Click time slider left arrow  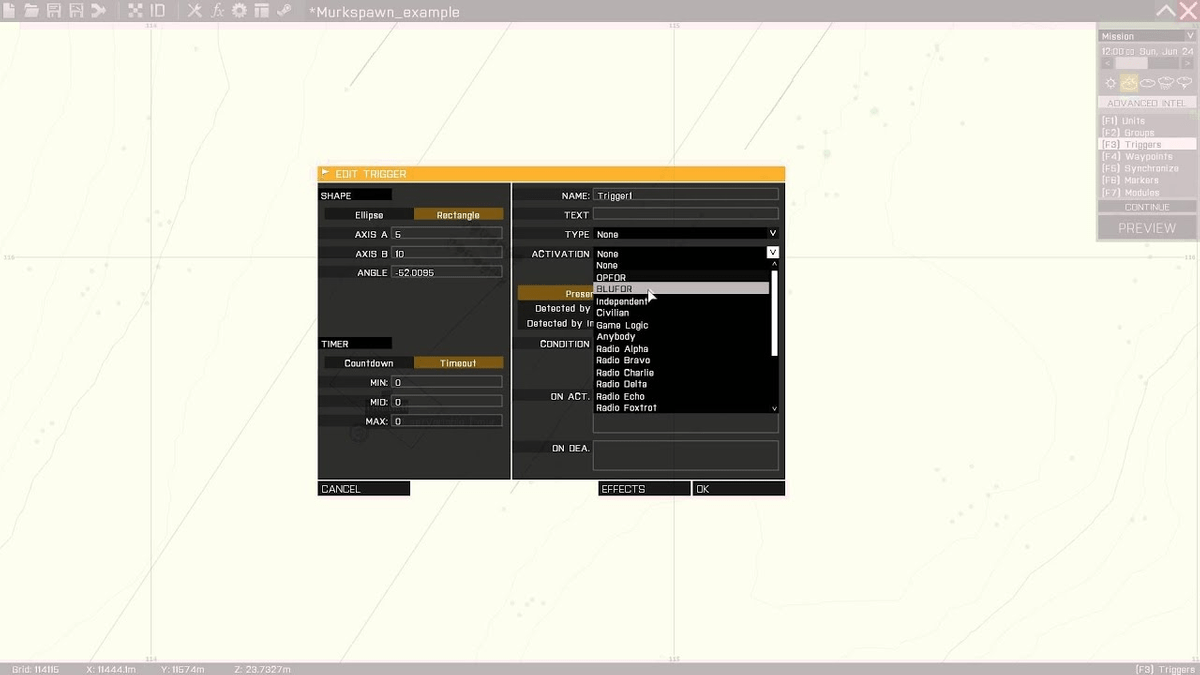1105,63
